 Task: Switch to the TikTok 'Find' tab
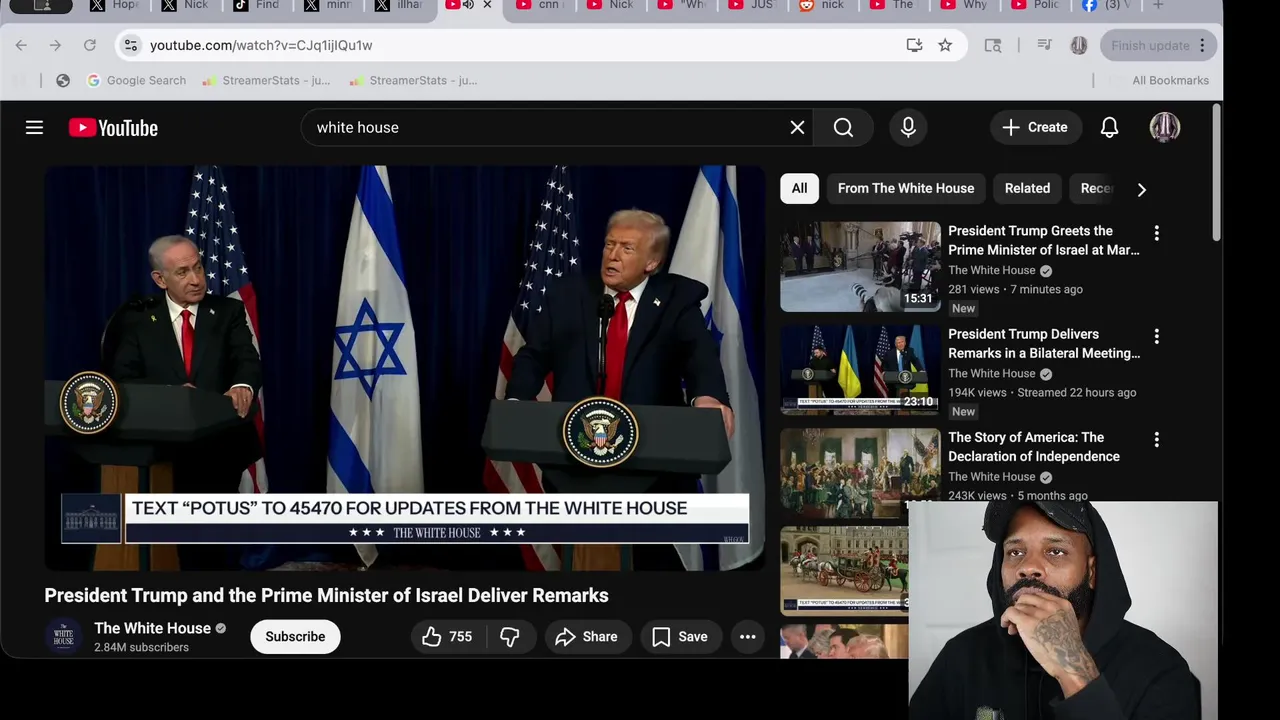coord(258,5)
